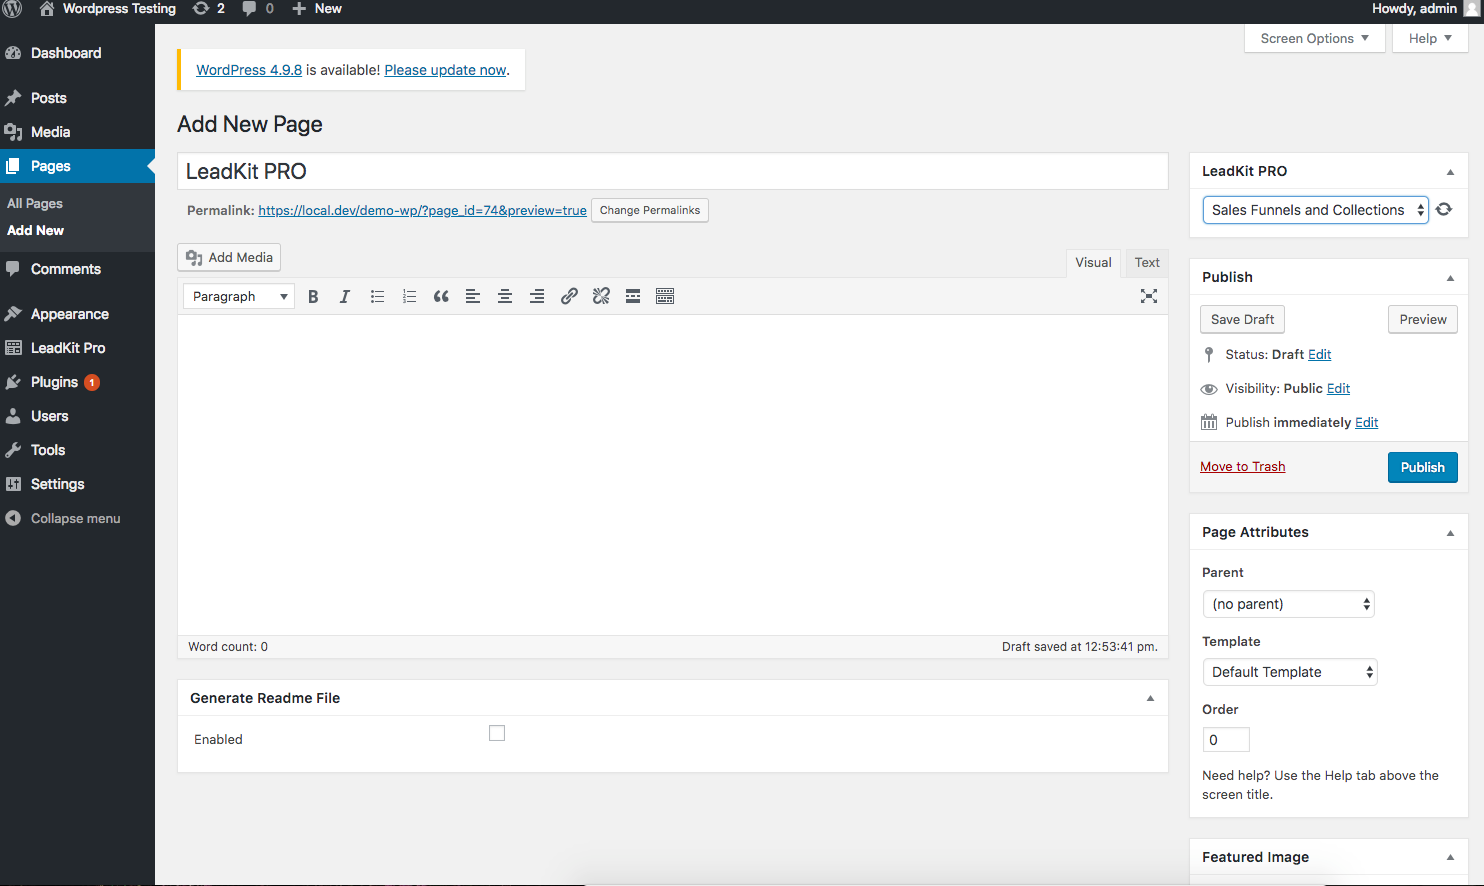The width and height of the screenshot is (1484, 886).
Task: Click the New content menu in admin bar
Action: 317,9
